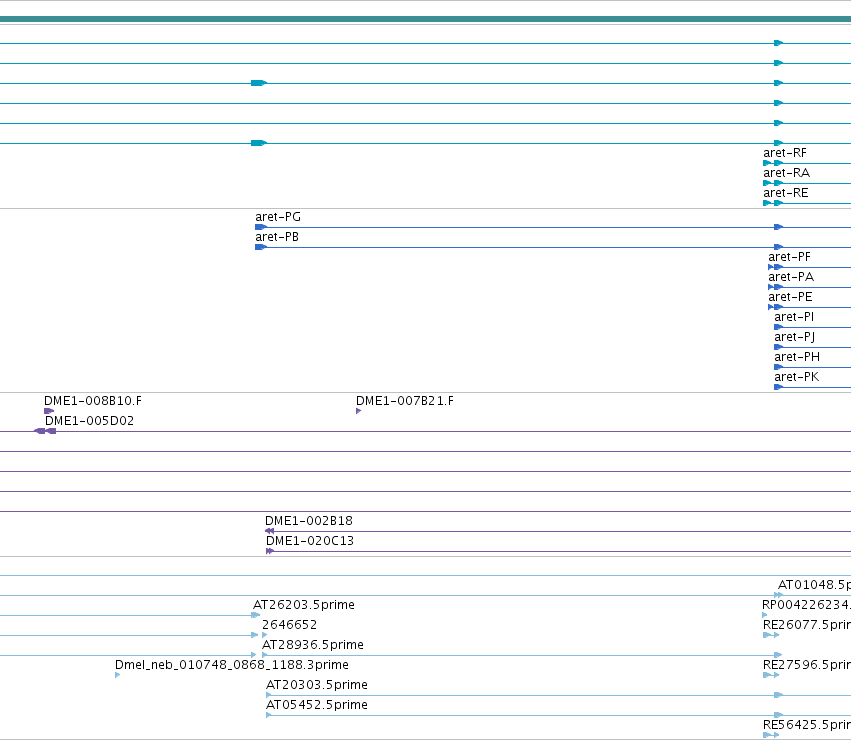Click the aret-PG protein label
Image resolution: width=851 pixels, height=740 pixels.
278,217
